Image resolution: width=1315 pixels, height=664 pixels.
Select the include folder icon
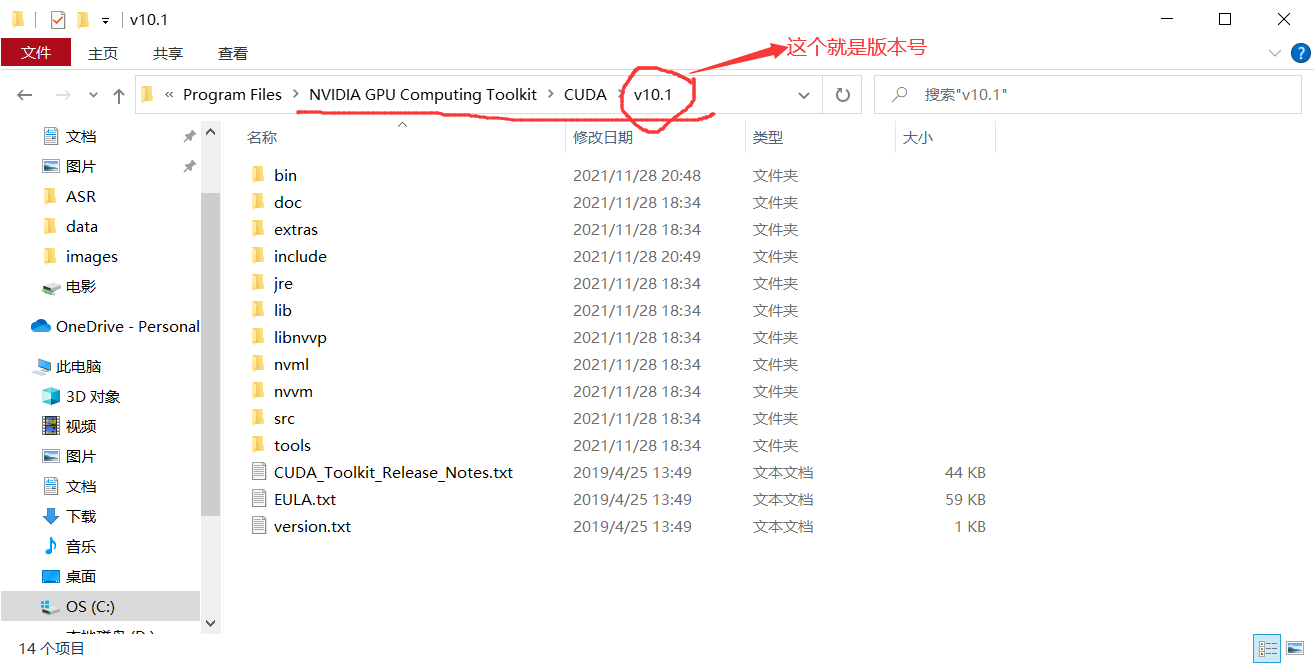258,256
